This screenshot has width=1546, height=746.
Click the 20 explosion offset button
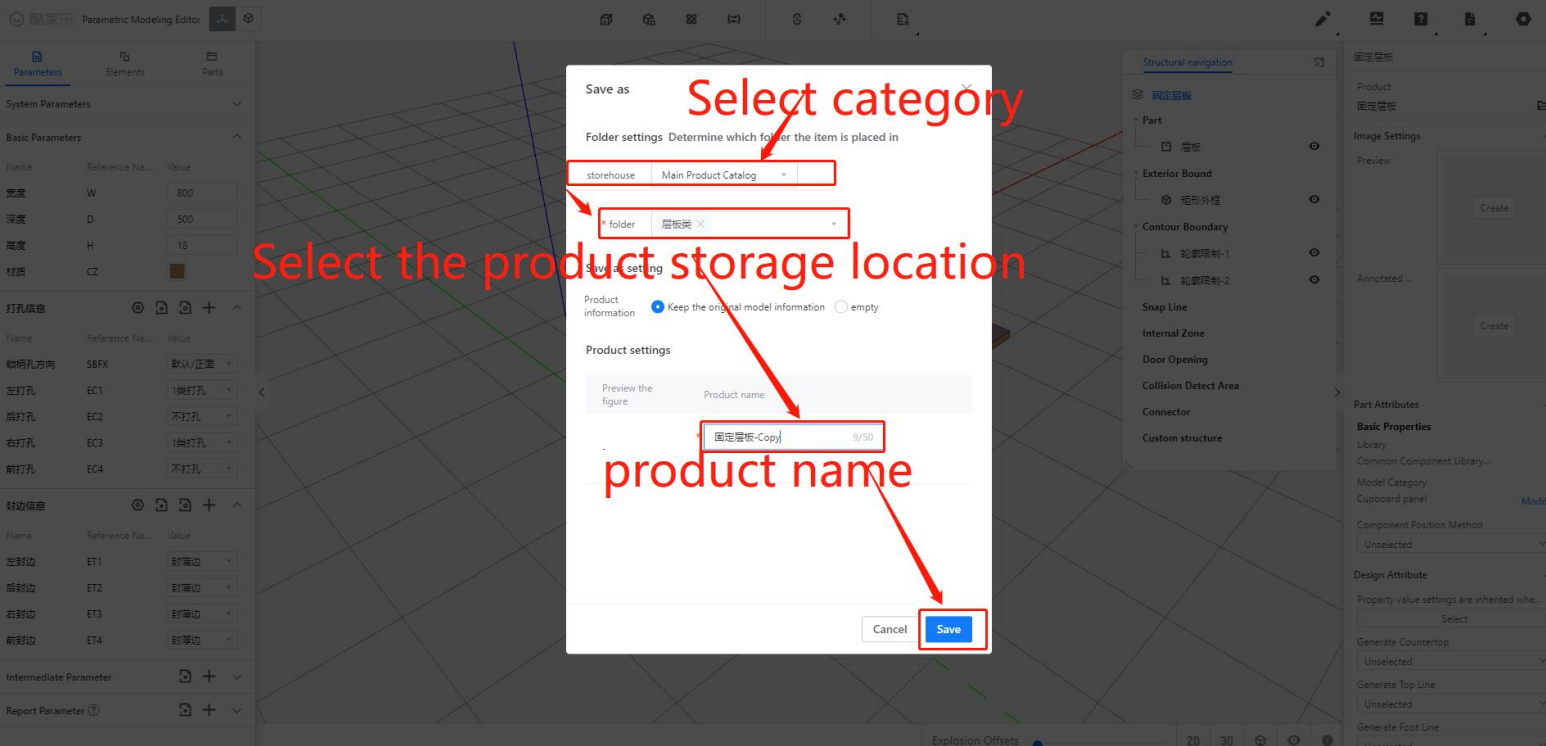[1193, 740]
